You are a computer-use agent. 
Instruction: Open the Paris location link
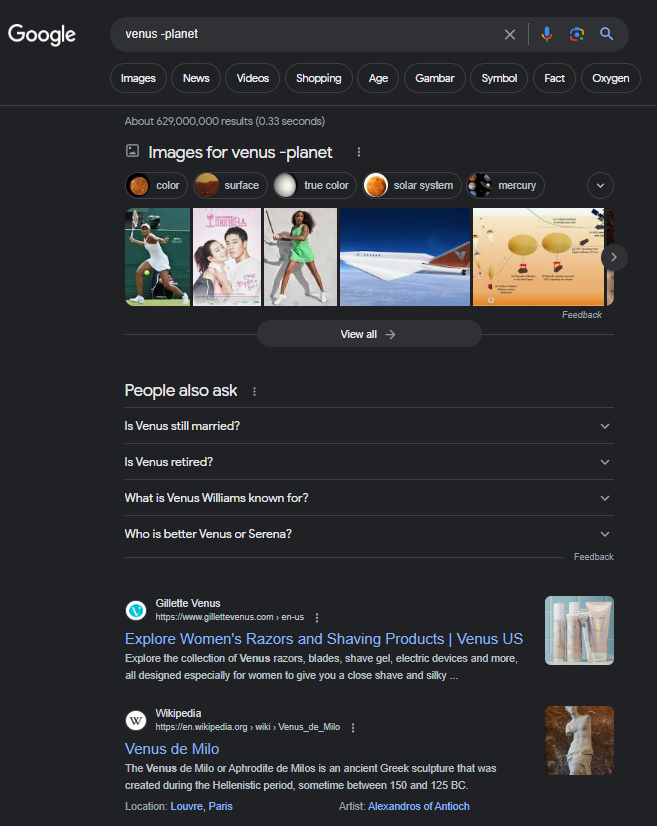point(220,806)
